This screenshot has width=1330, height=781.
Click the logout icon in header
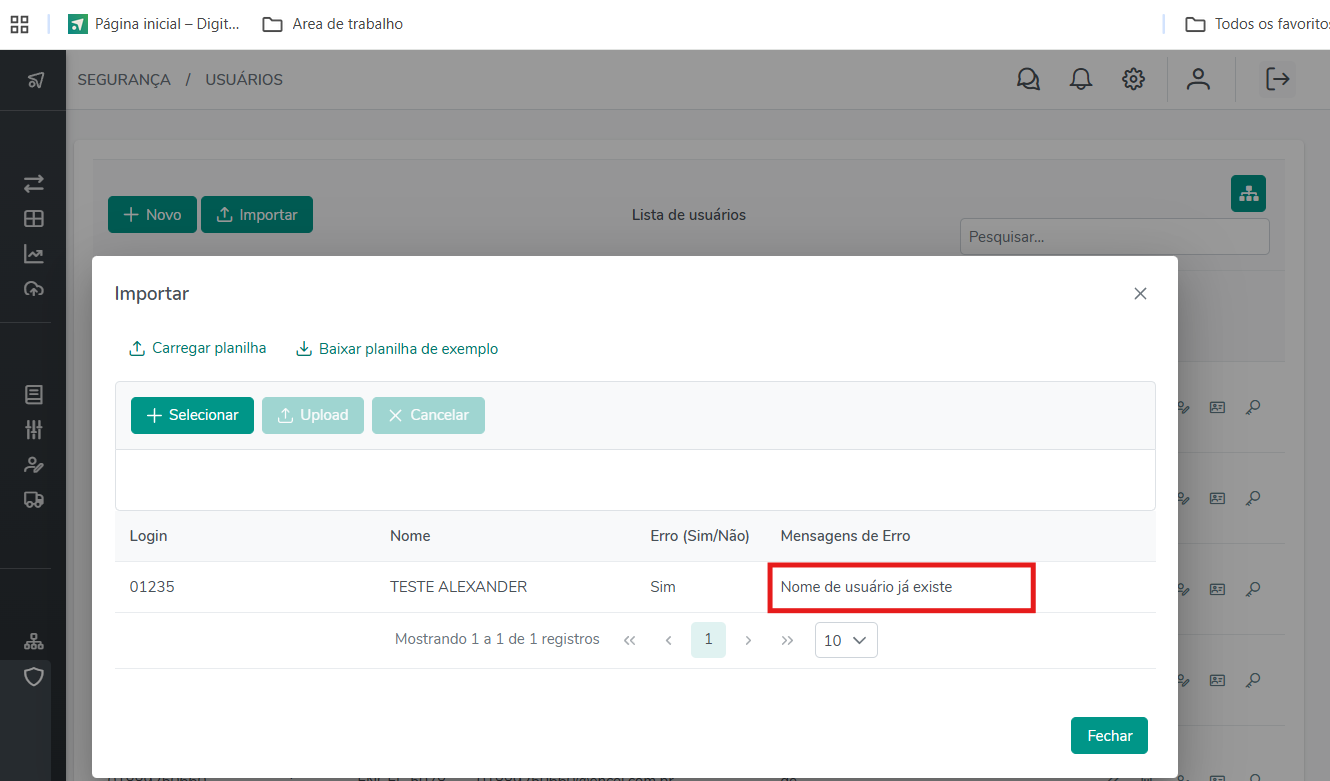[x=1278, y=79]
